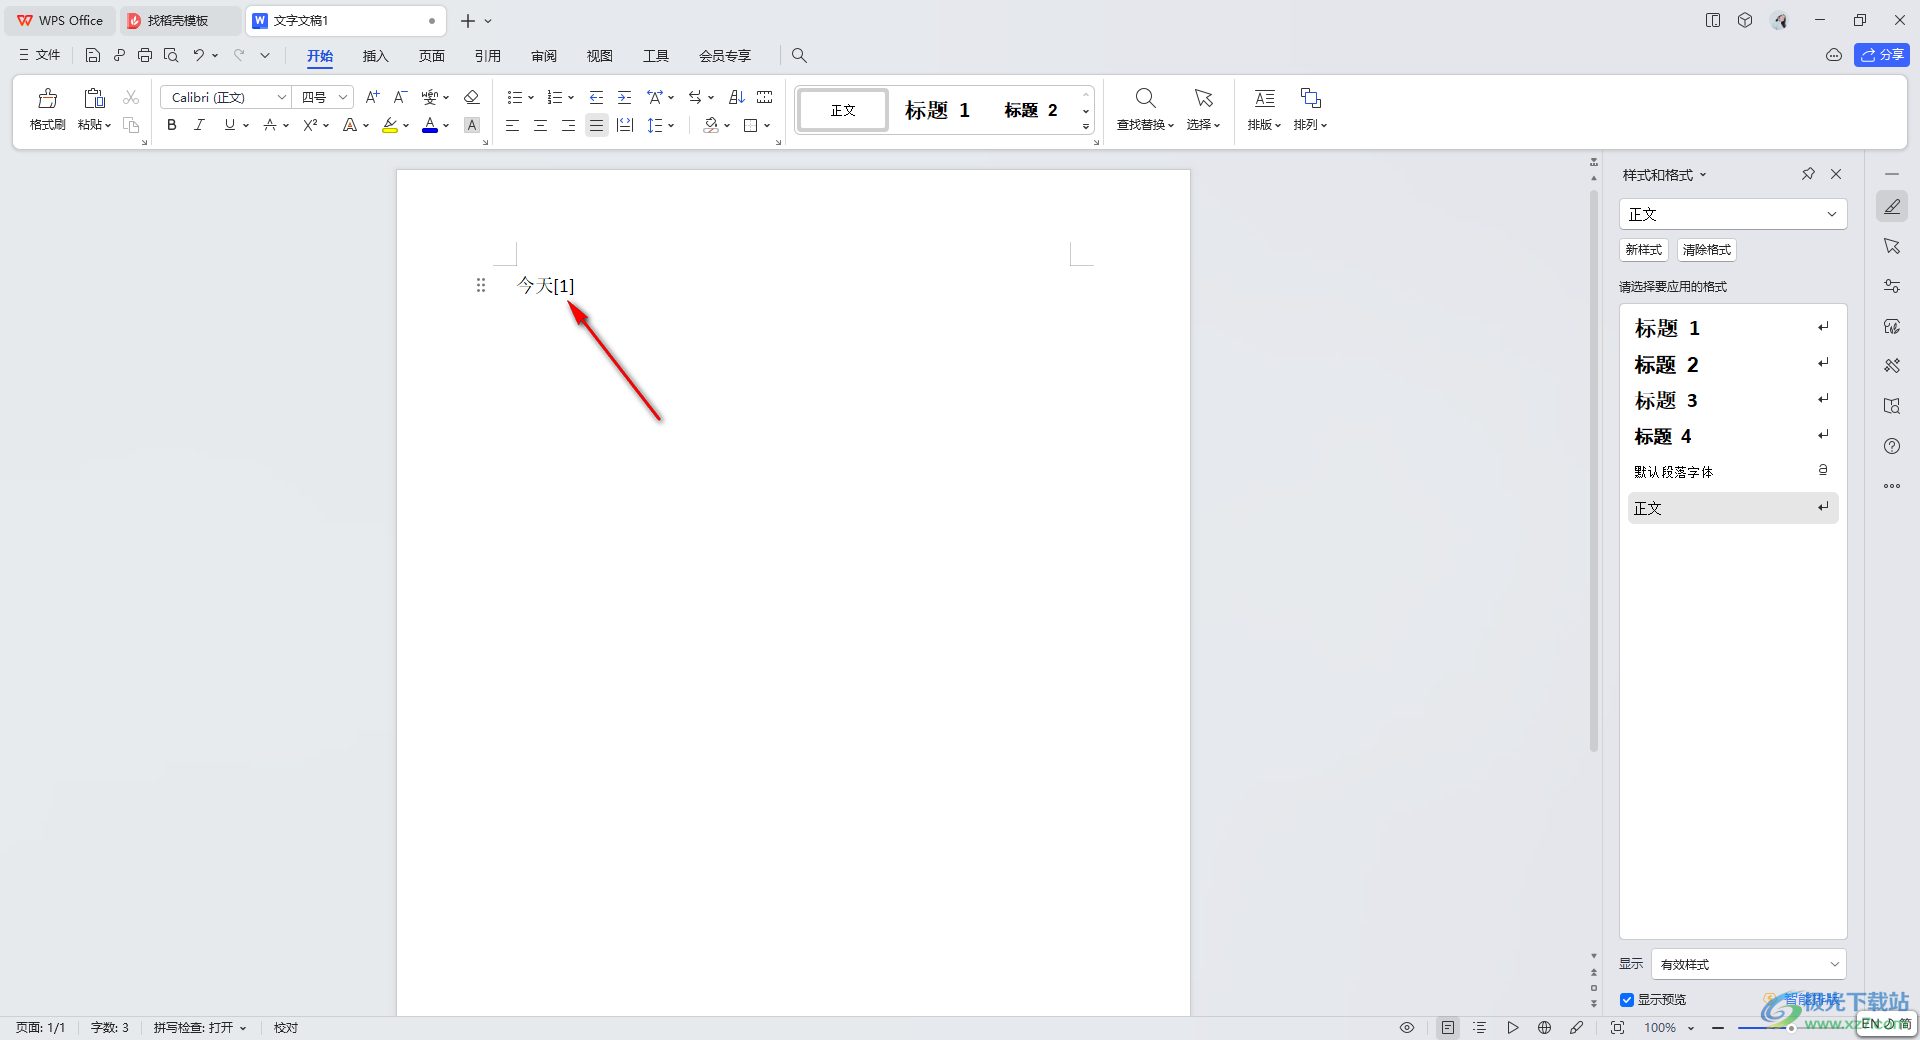Click the sort icon in paragraph group
1920x1040 pixels.
[x=737, y=97]
